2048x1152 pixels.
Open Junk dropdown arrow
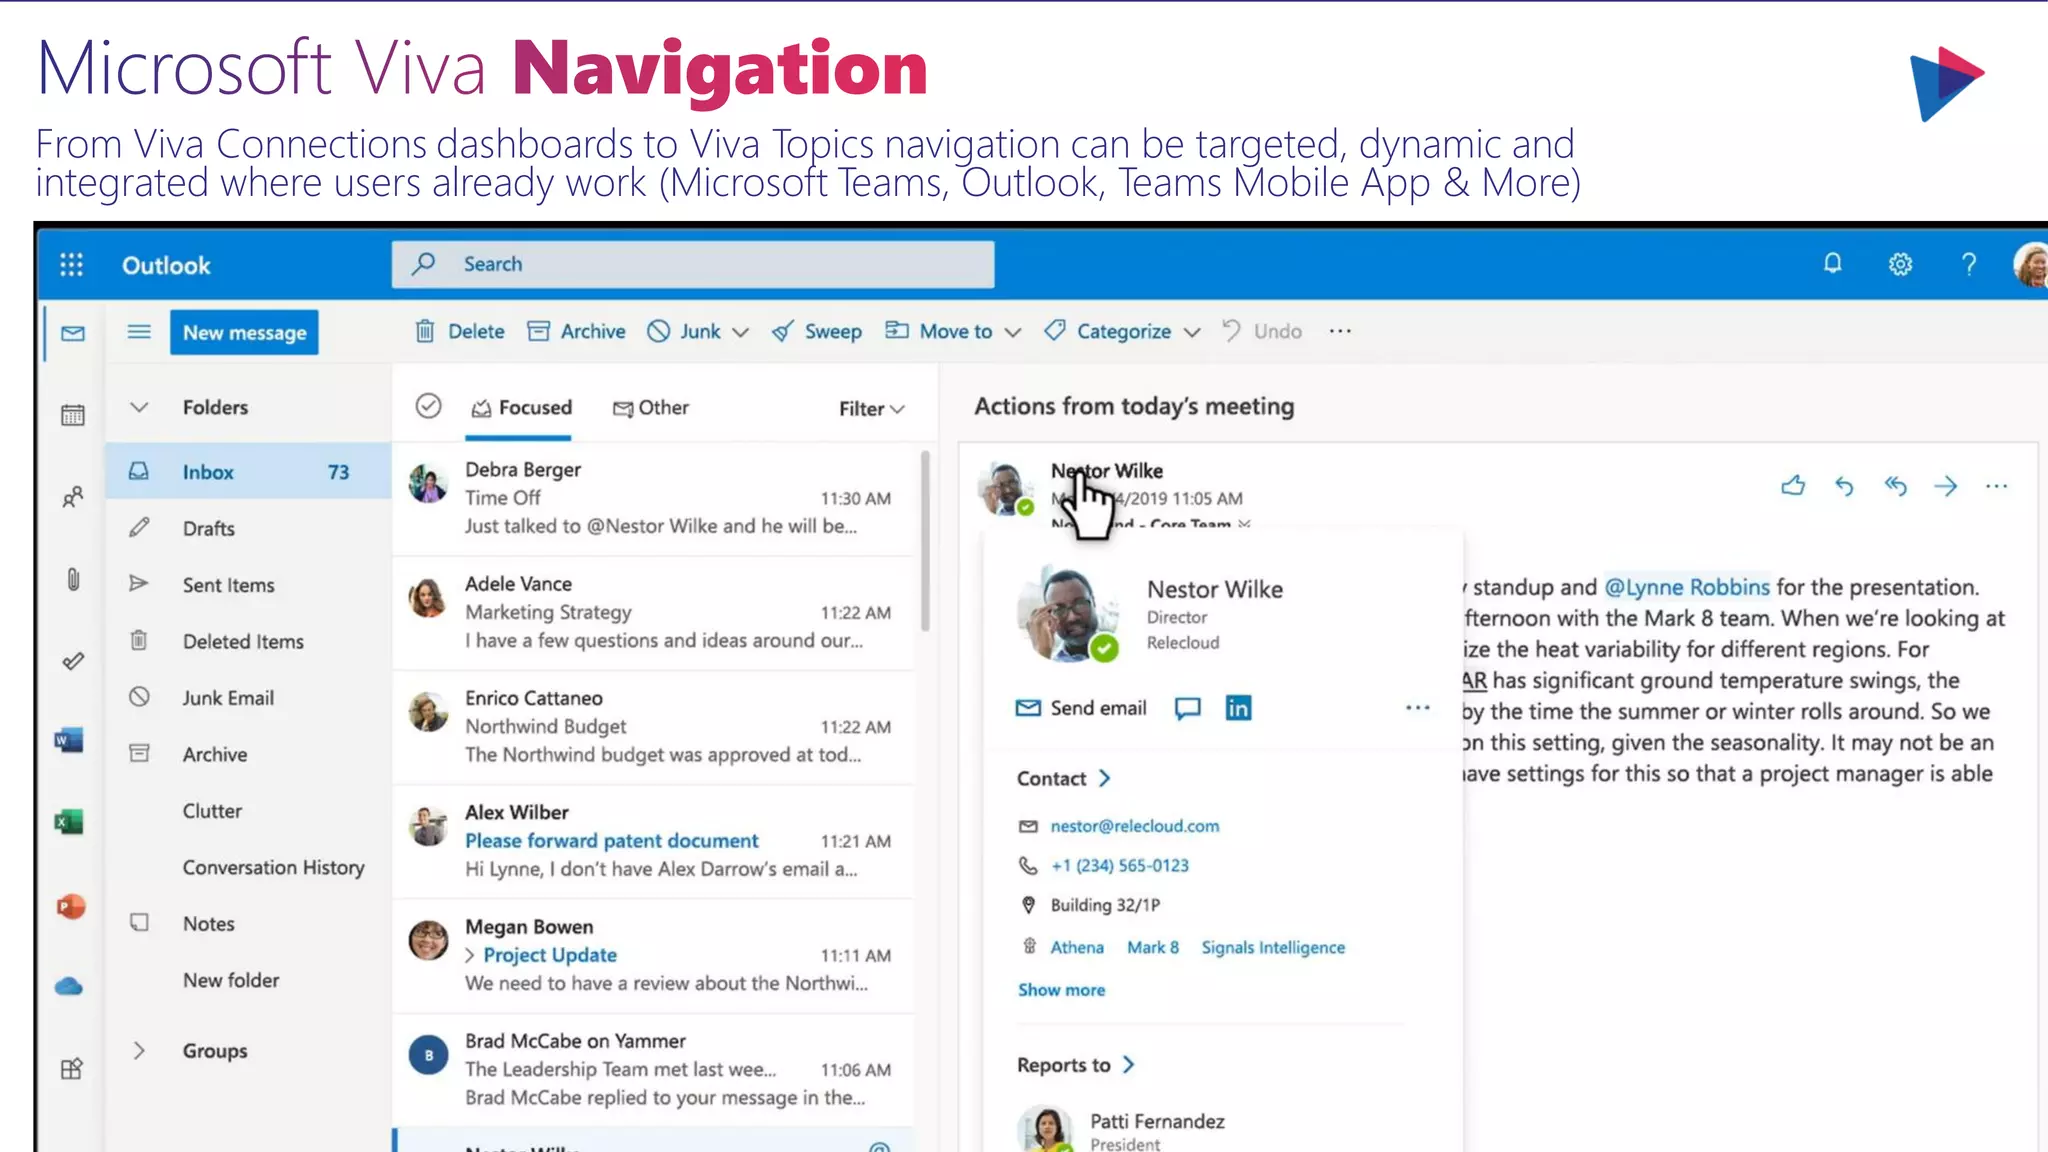click(x=740, y=332)
